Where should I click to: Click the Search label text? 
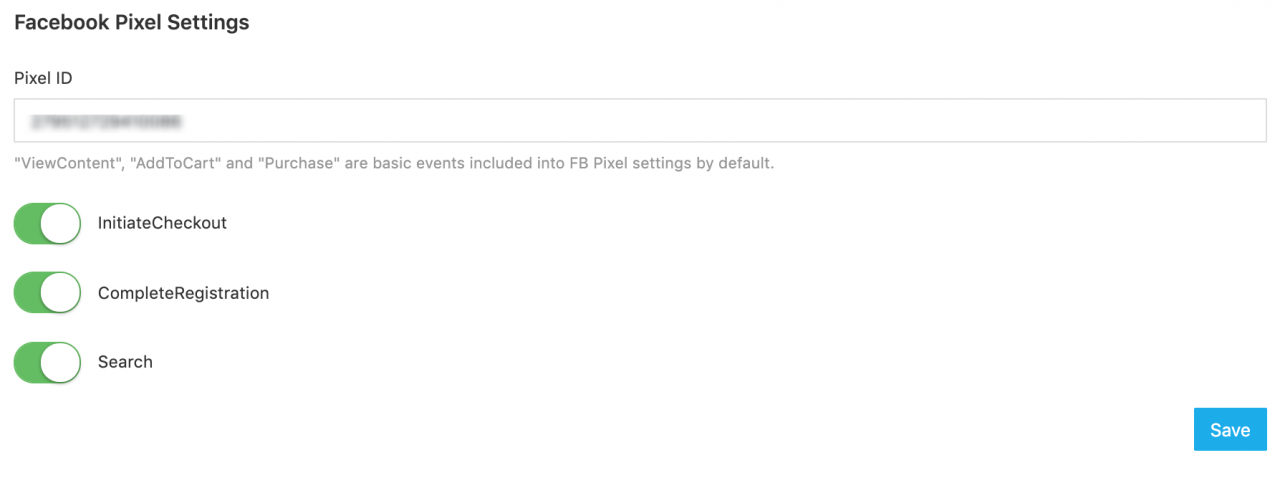[x=125, y=362]
